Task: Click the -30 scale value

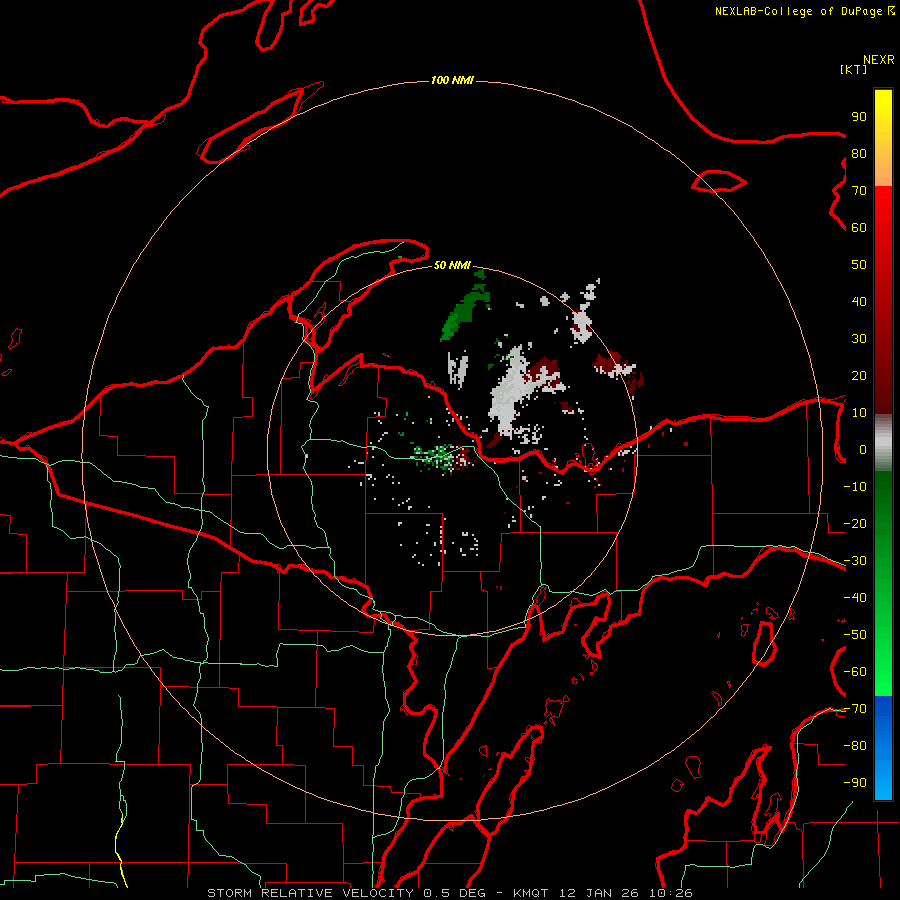Action: tap(855, 561)
